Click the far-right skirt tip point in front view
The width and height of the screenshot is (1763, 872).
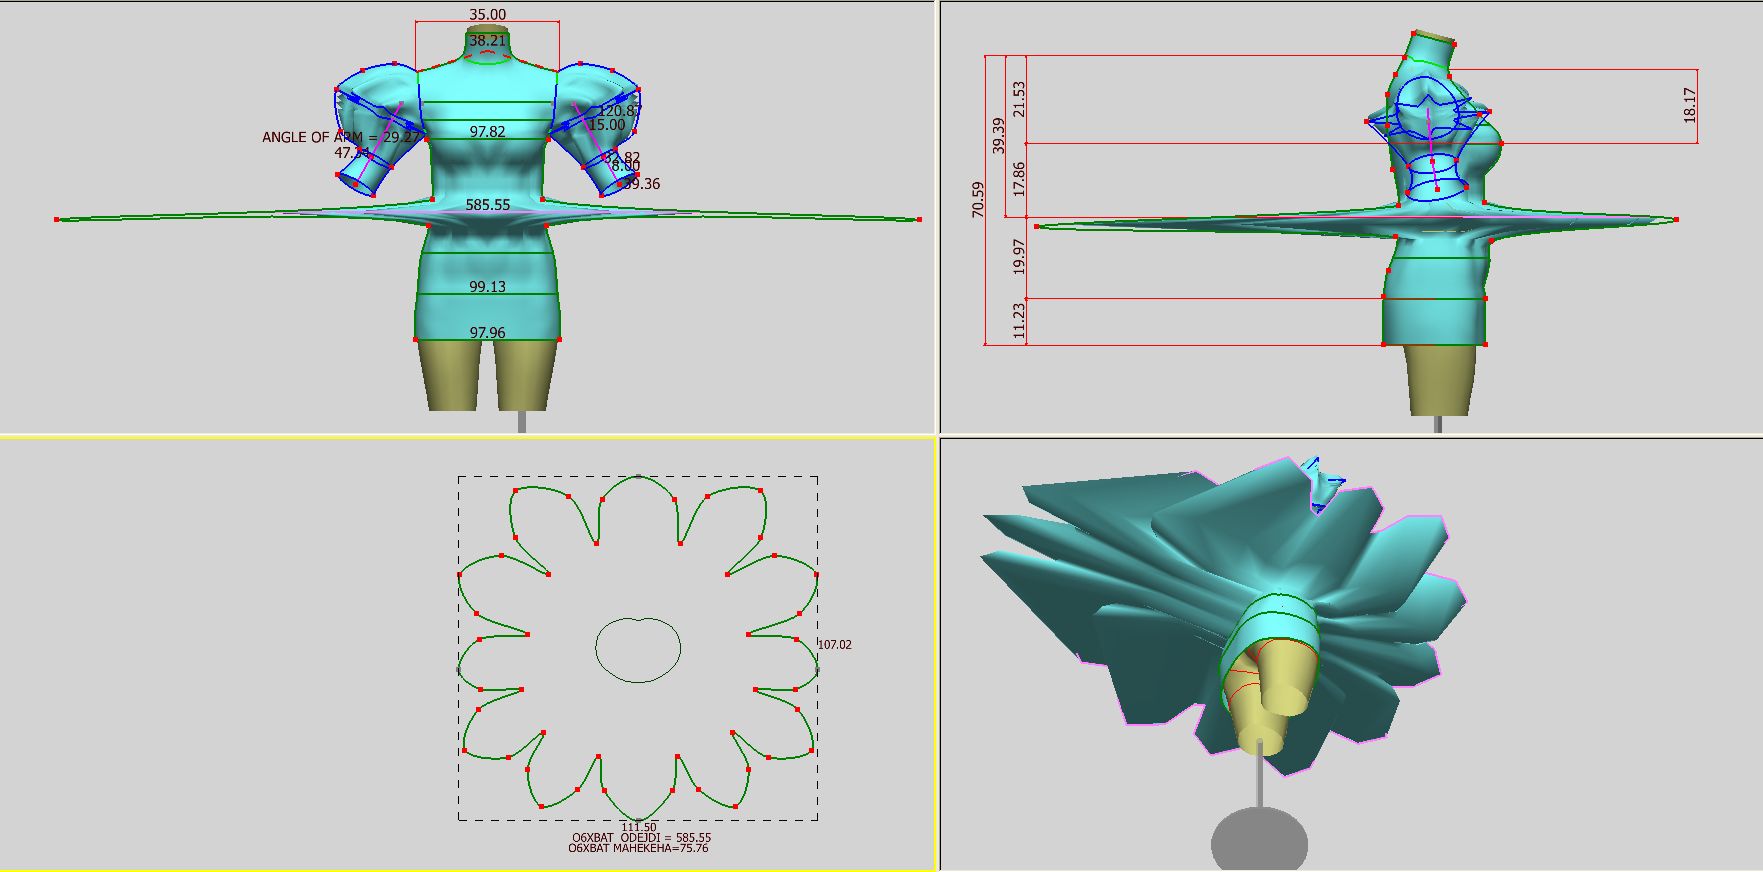(919, 219)
